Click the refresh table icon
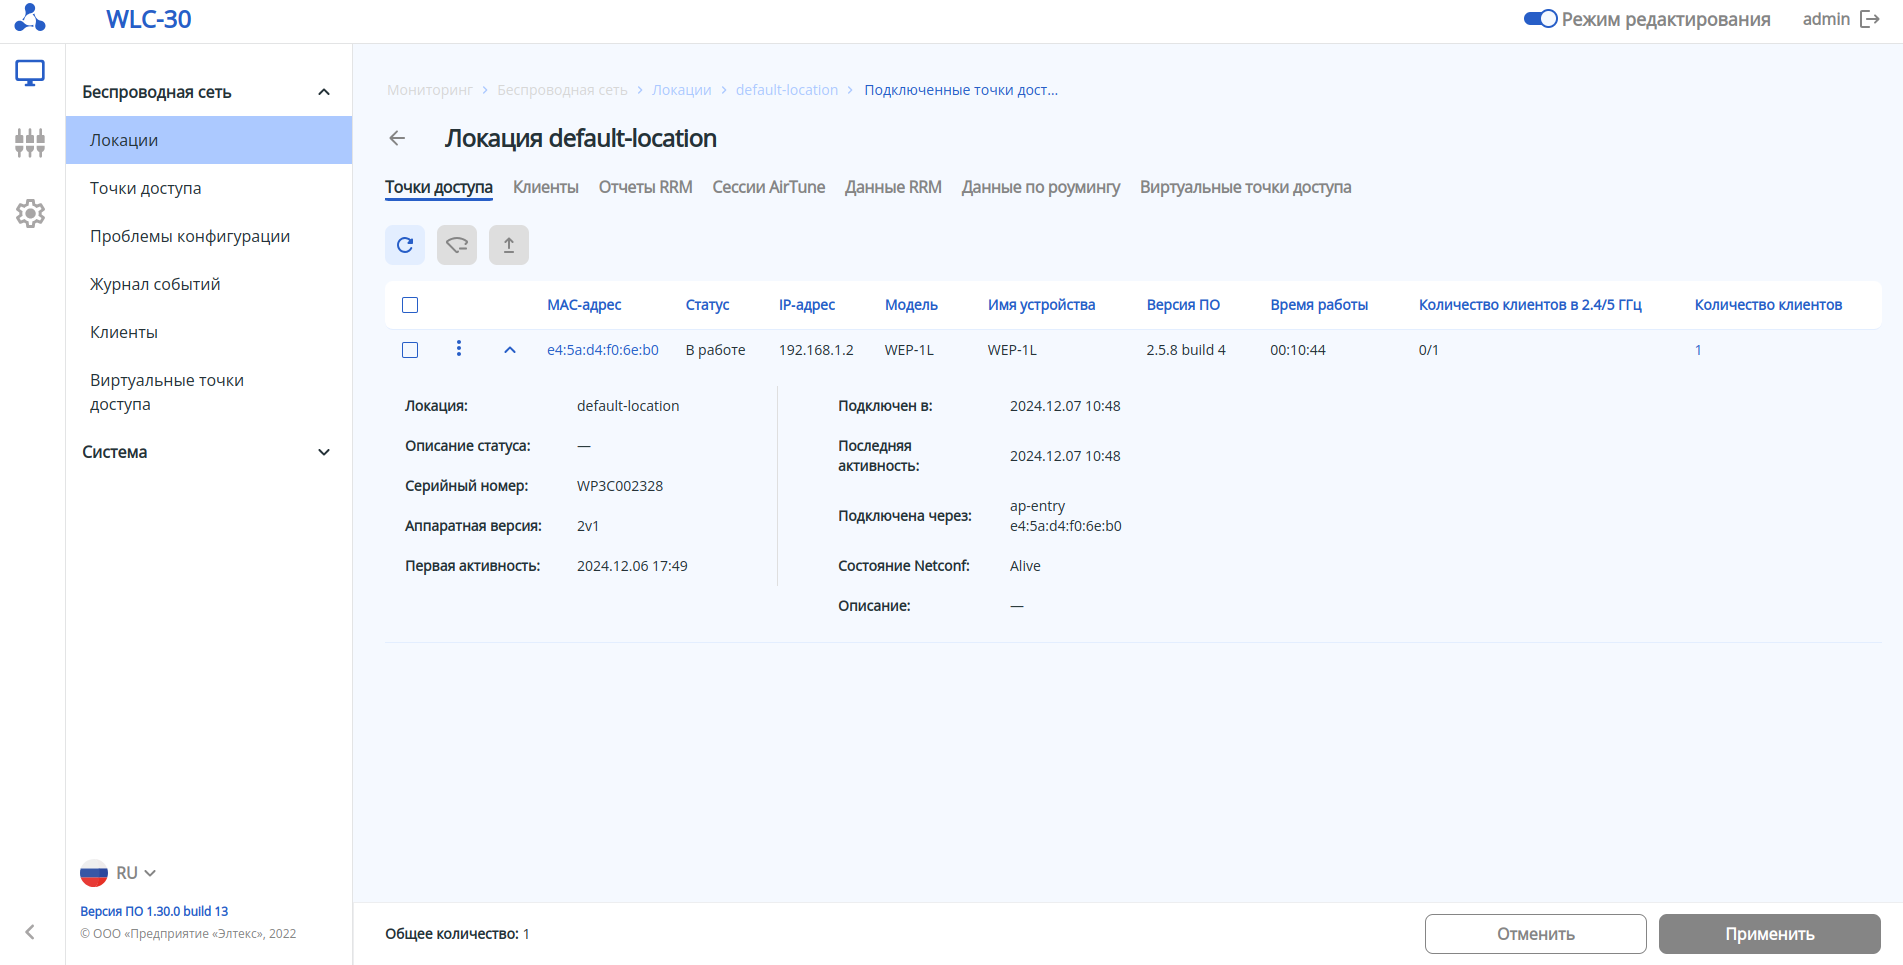The width and height of the screenshot is (1903, 965). click(405, 245)
